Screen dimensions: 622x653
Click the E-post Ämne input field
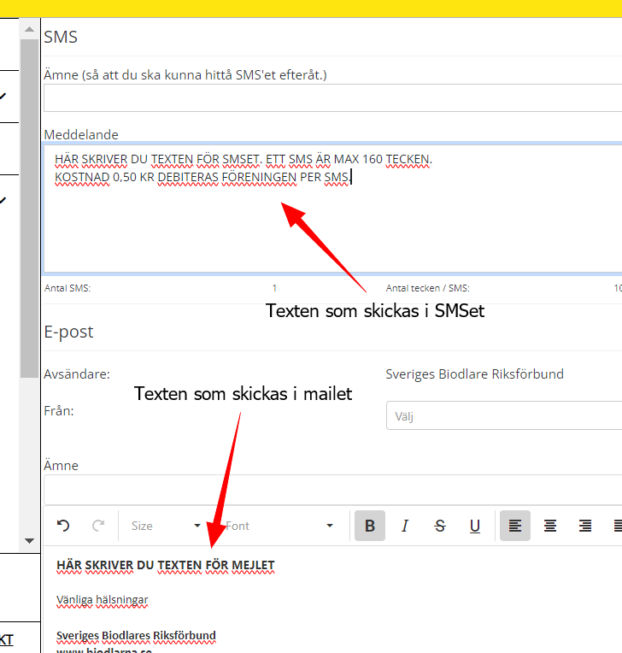click(332, 490)
